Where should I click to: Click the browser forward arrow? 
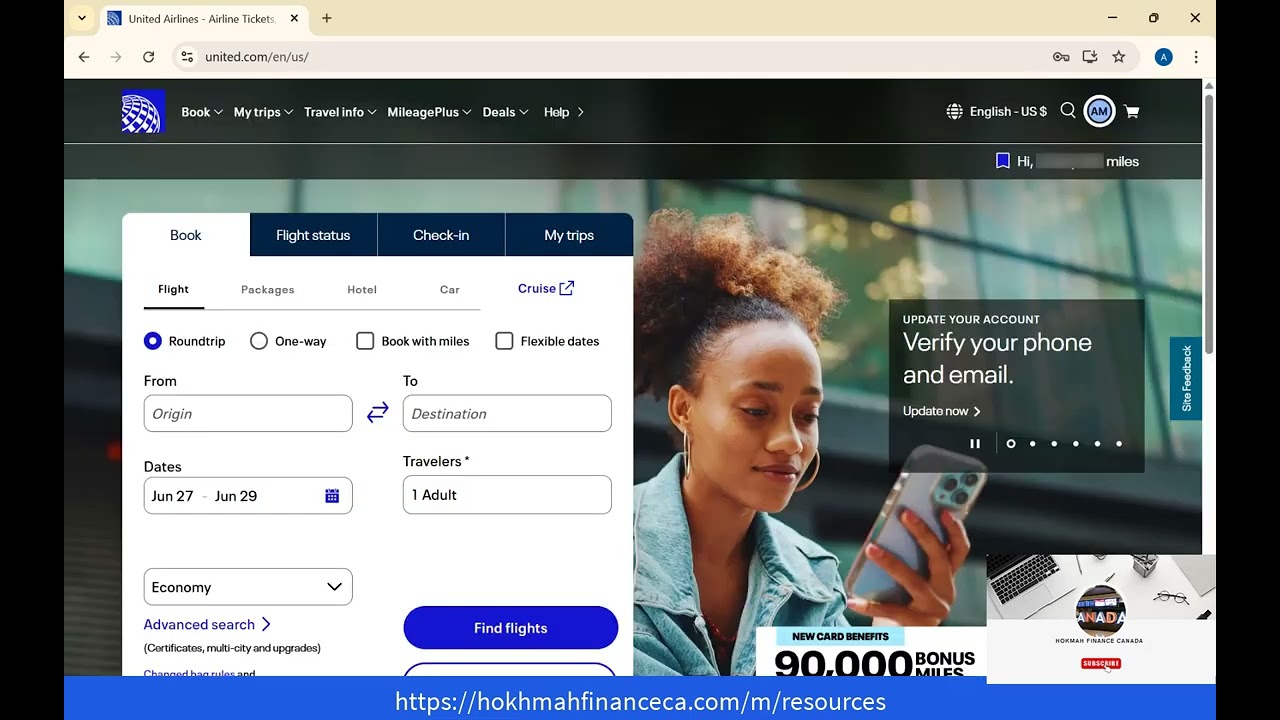[116, 57]
